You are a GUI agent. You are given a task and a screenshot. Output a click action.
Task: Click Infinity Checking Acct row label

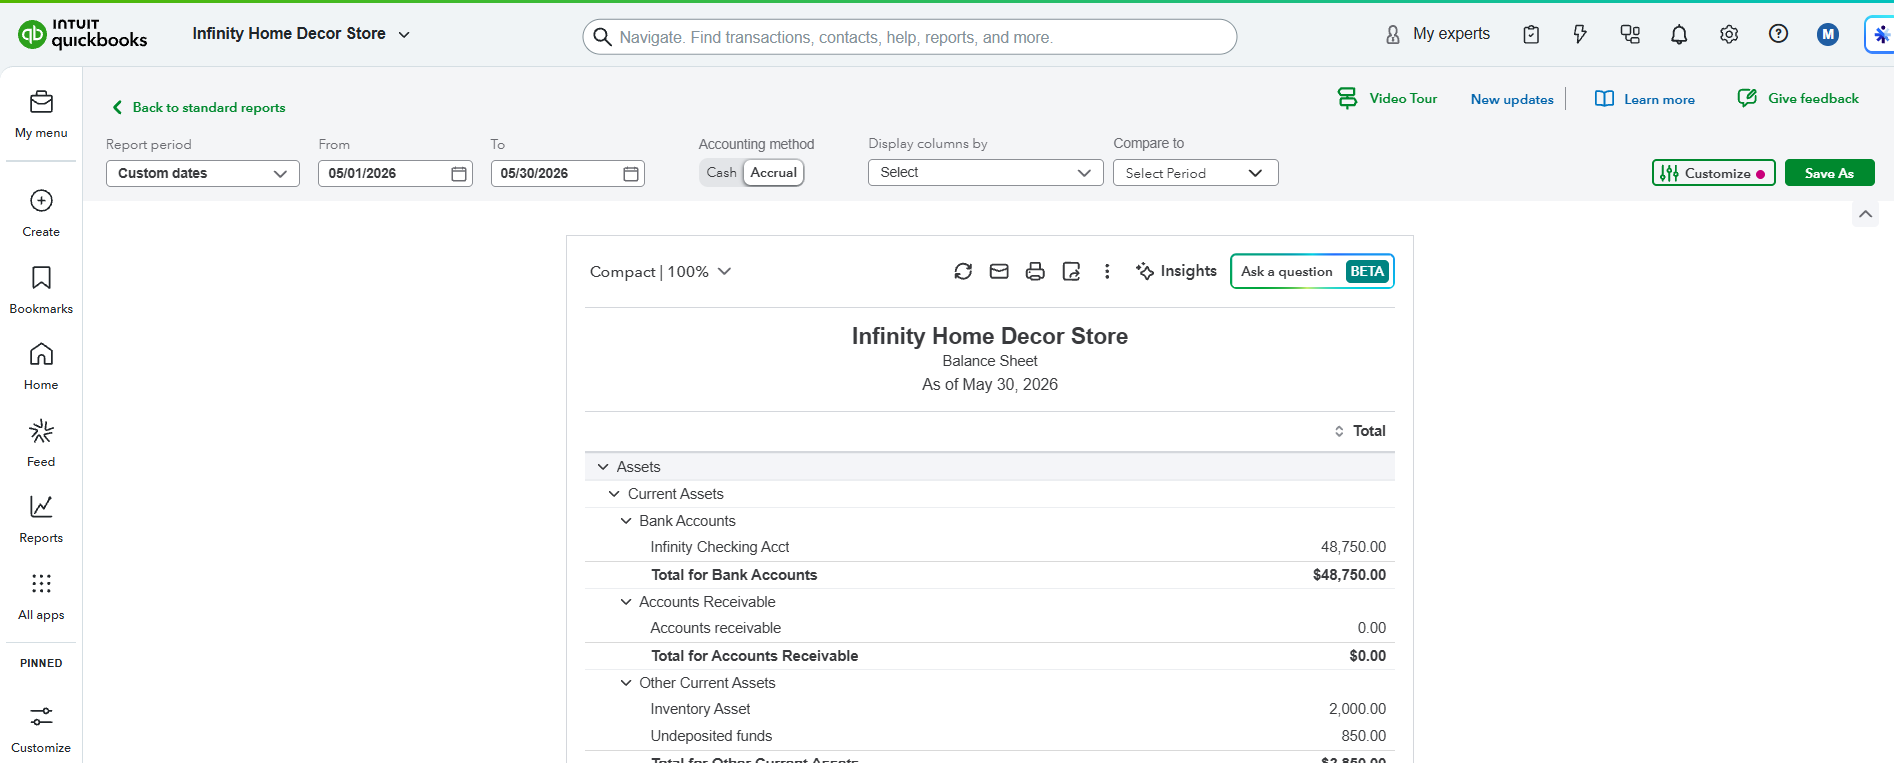(720, 547)
